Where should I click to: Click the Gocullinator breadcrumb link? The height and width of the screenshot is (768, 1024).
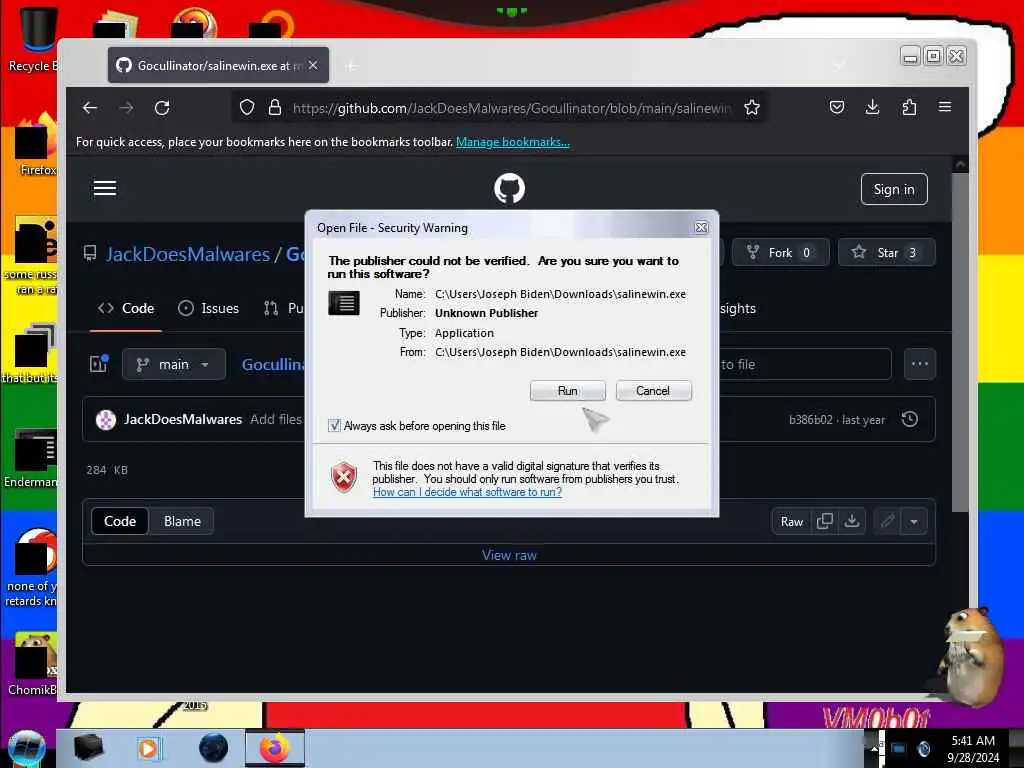click(x=273, y=364)
